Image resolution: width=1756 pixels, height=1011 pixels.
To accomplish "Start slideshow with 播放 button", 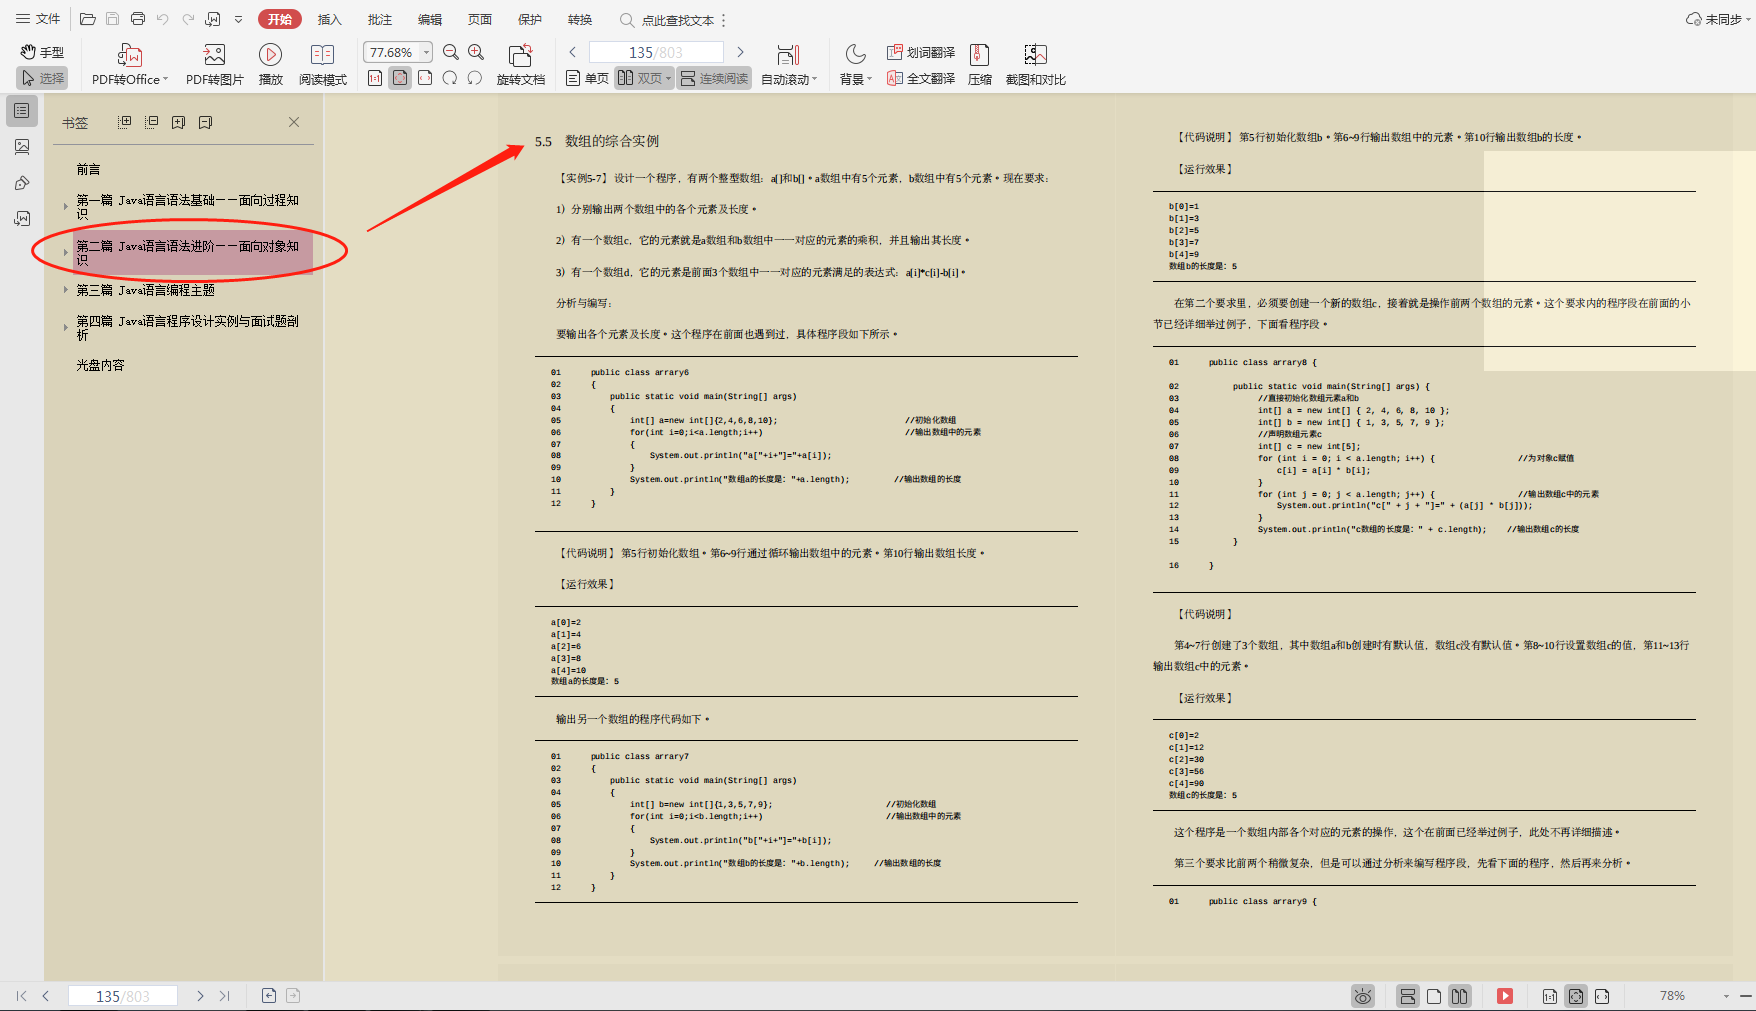I will [x=270, y=65].
